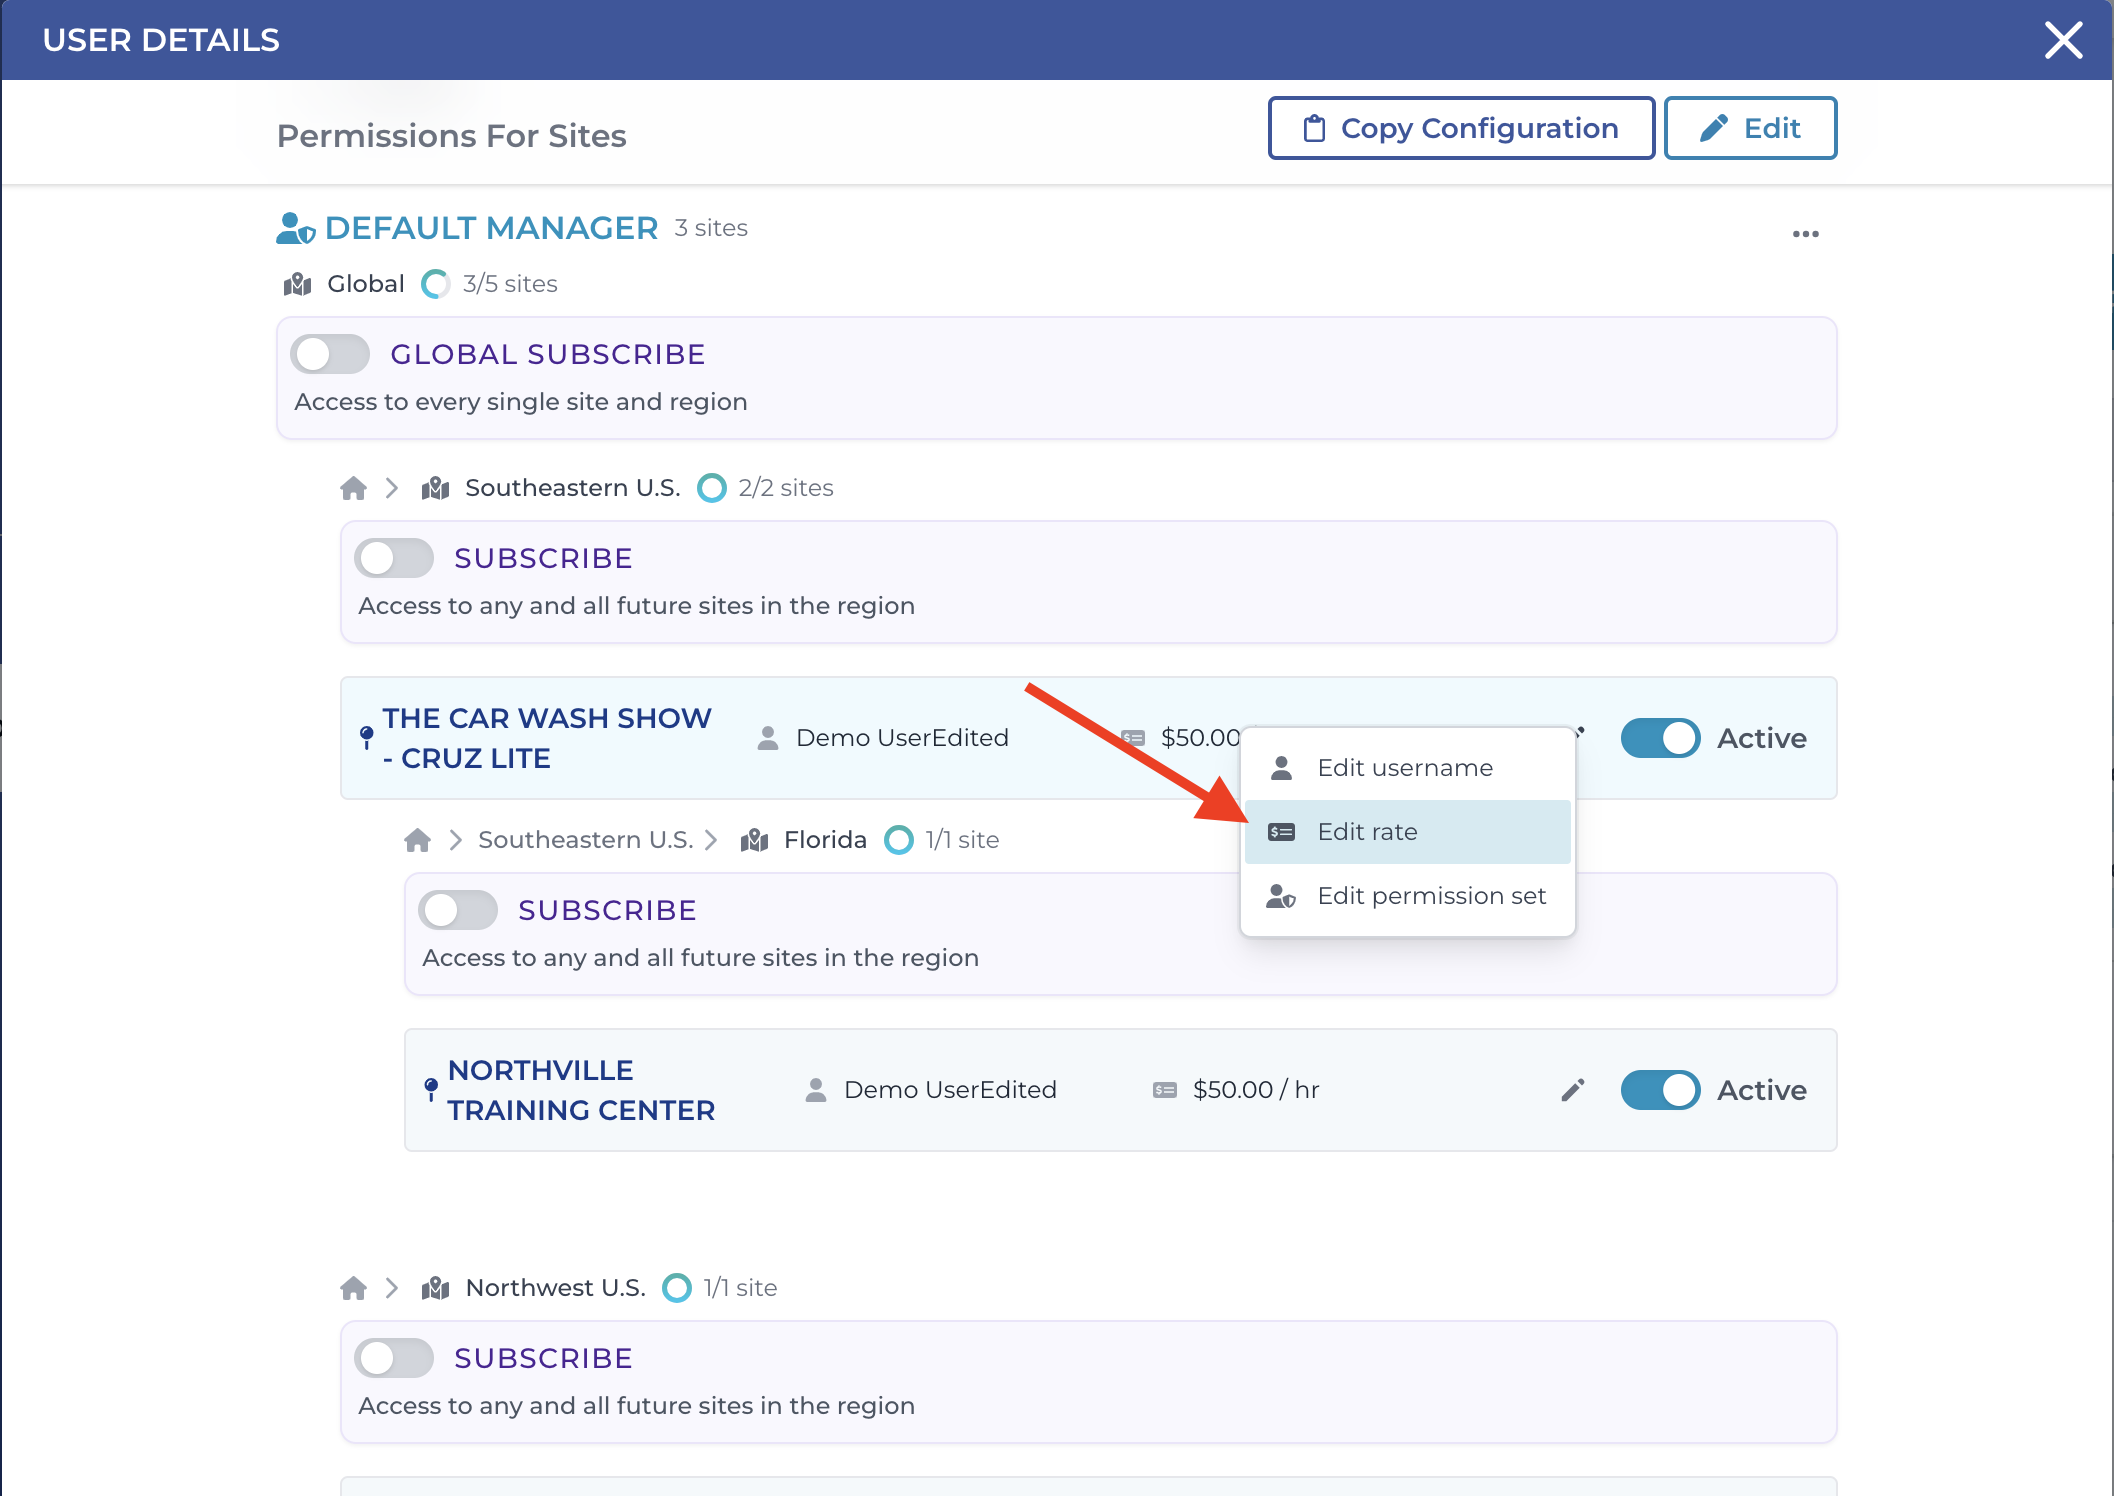Click the map icon beside Global
Viewport: 2114px width, 1496px height.
297,284
